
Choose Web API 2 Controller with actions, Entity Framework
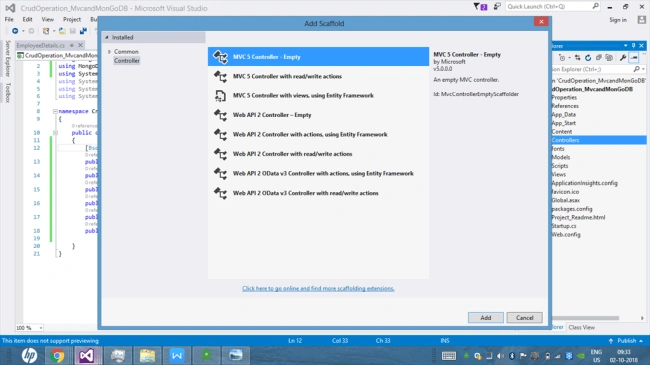point(318,134)
